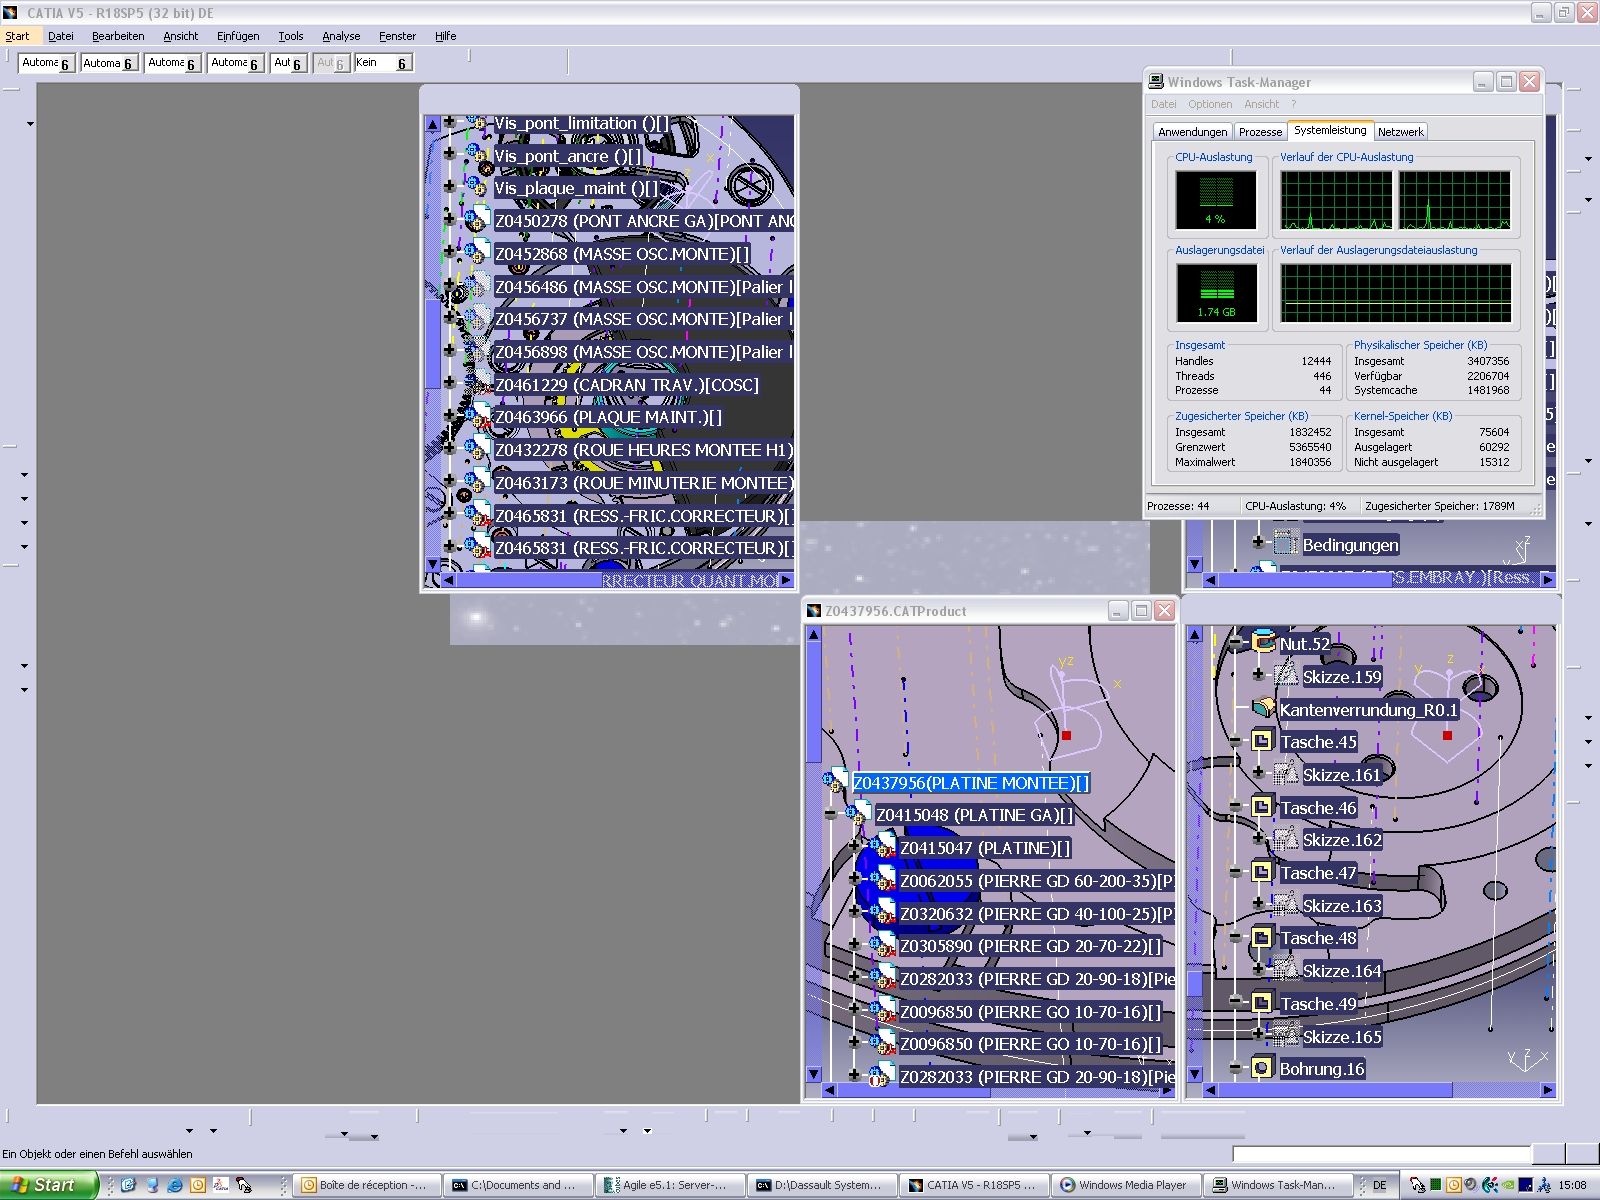Screen dimensions: 1600x1200
Task: Collapse the Tasche.46 node
Action: [x=1235, y=806]
